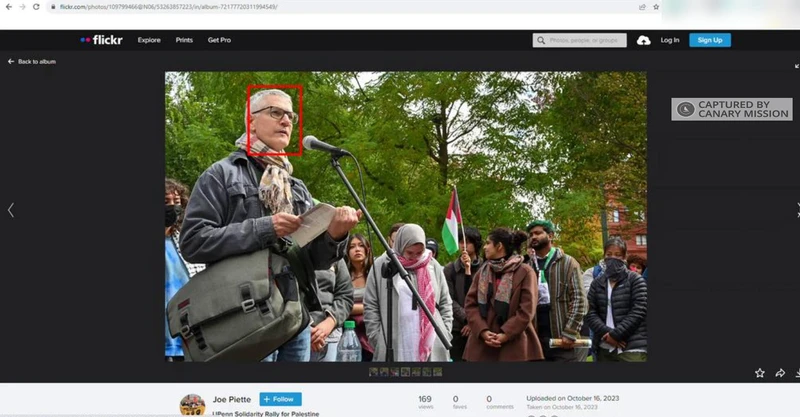Follow Joe Piette
The width and height of the screenshot is (800, 417).
[281, 399]
